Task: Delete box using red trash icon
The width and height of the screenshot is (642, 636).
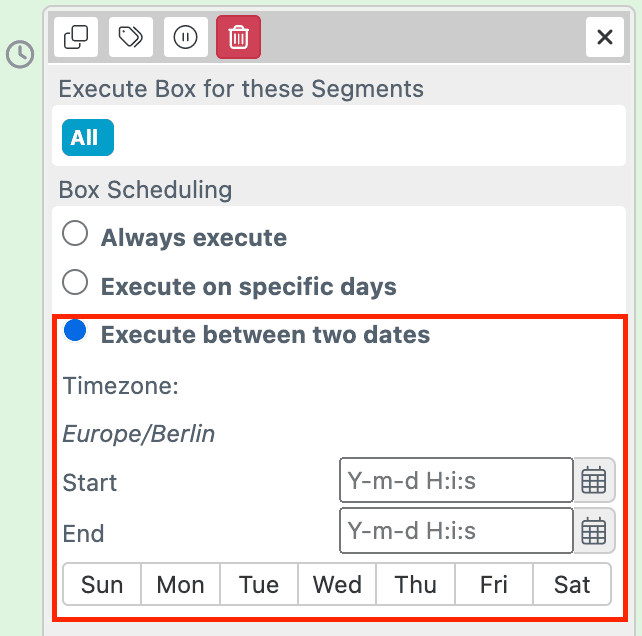Action: click(238, 38)
